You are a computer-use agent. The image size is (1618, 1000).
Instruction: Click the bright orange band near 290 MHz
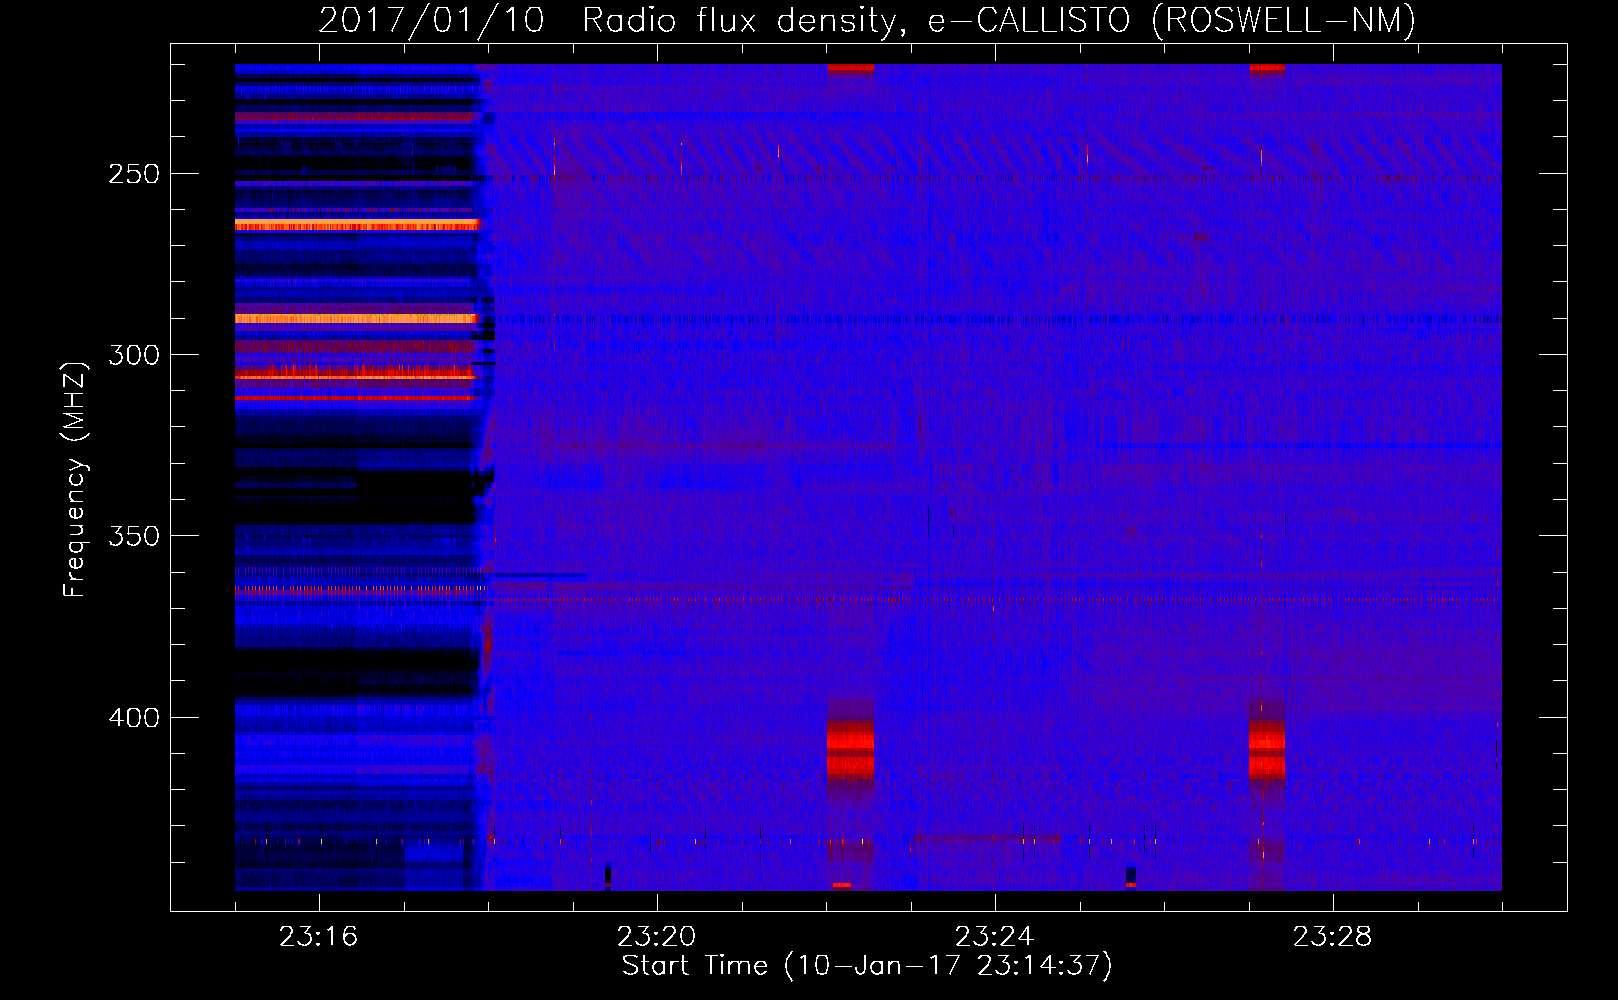[357, 319]
